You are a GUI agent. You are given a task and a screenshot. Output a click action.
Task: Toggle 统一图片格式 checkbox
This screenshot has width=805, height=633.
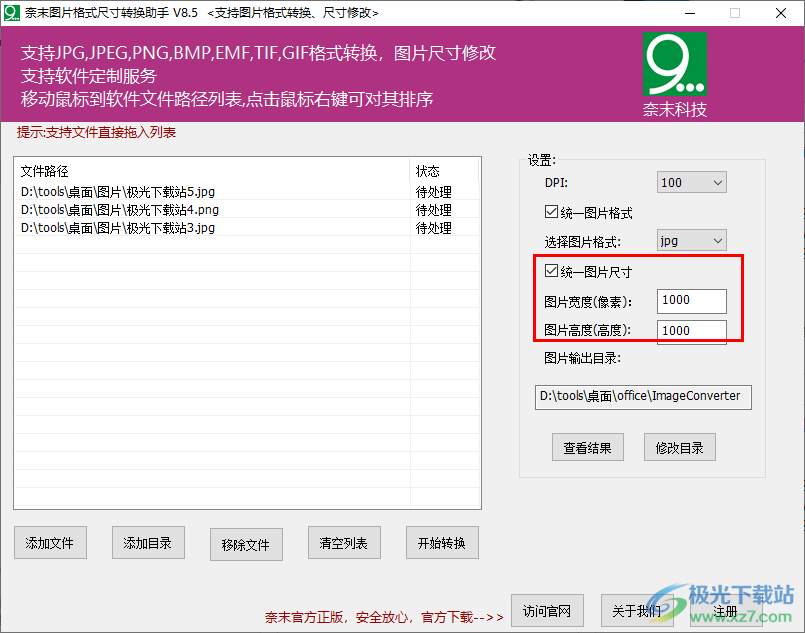click(x=551, y=212)
